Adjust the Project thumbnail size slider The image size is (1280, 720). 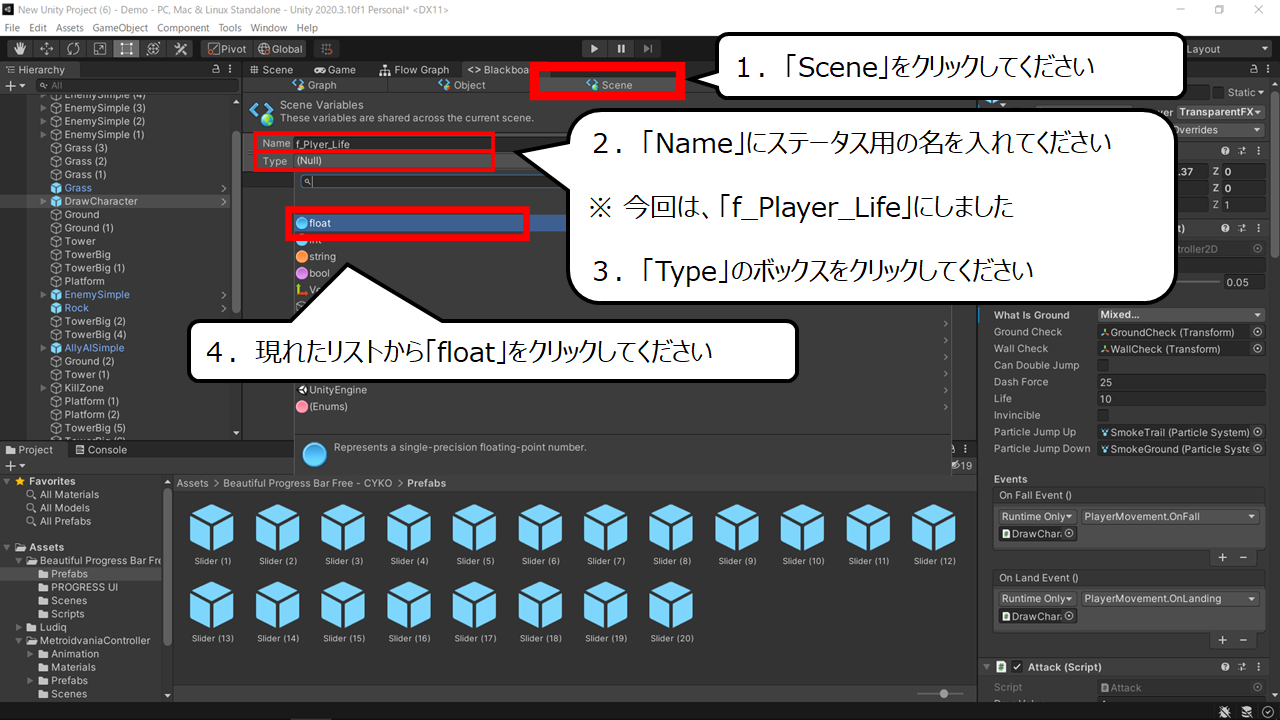point(944,693)
